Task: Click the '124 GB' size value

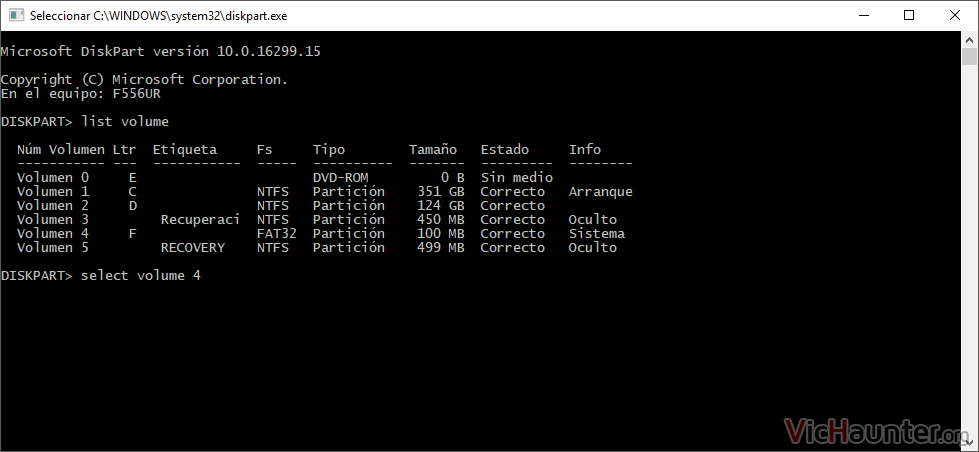Action: click(440, 205)
